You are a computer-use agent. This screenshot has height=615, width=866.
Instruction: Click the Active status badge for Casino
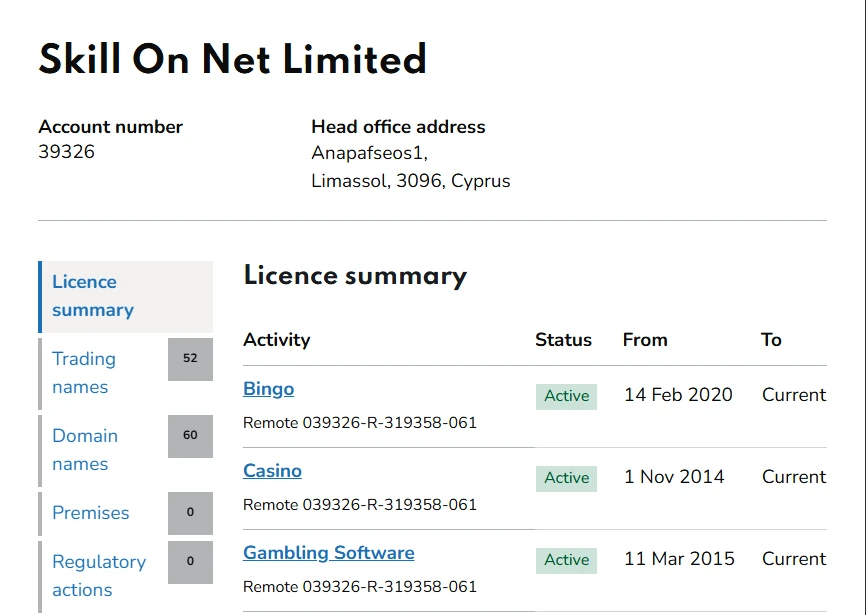(x=566, y=478)
